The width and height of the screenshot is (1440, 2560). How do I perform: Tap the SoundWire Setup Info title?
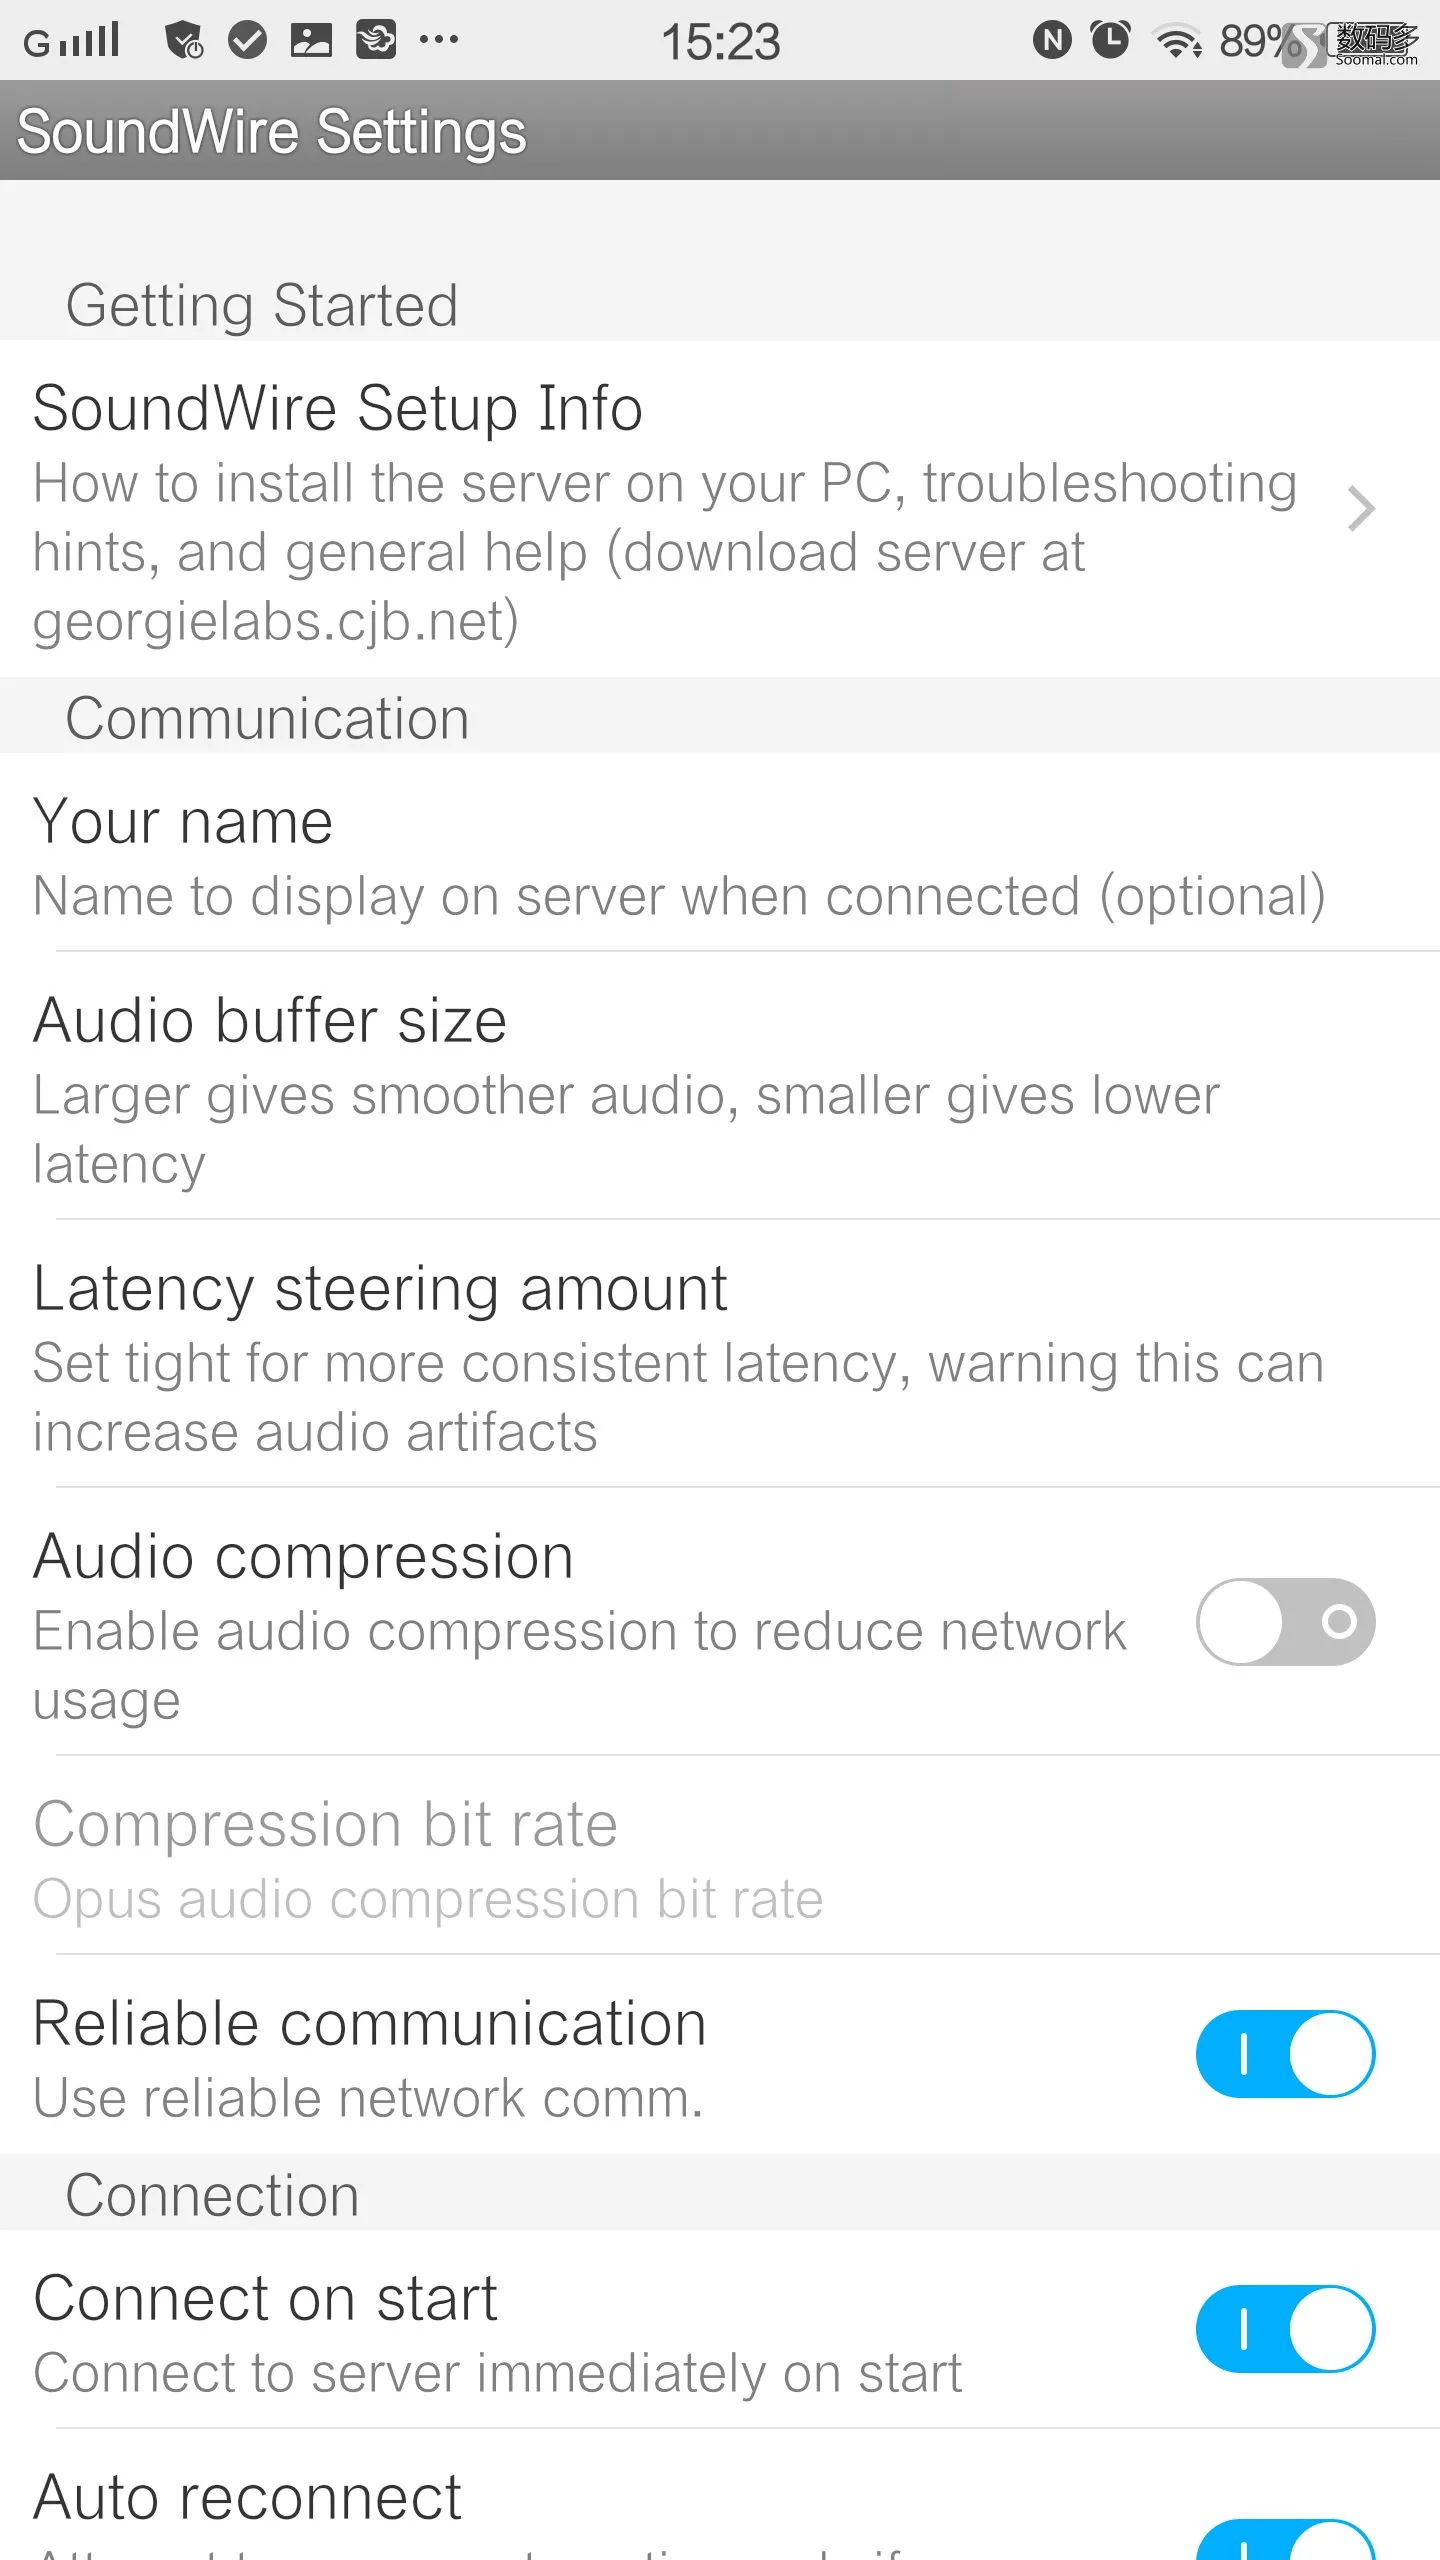pyautogui.click(x=338, y=408)
